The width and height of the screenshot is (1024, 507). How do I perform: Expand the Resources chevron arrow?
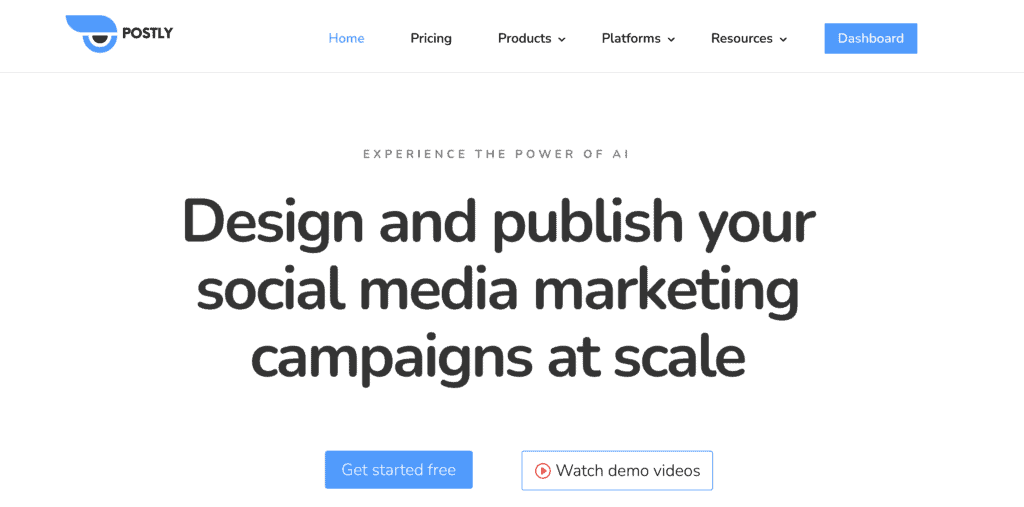click(x=783, y=39)
